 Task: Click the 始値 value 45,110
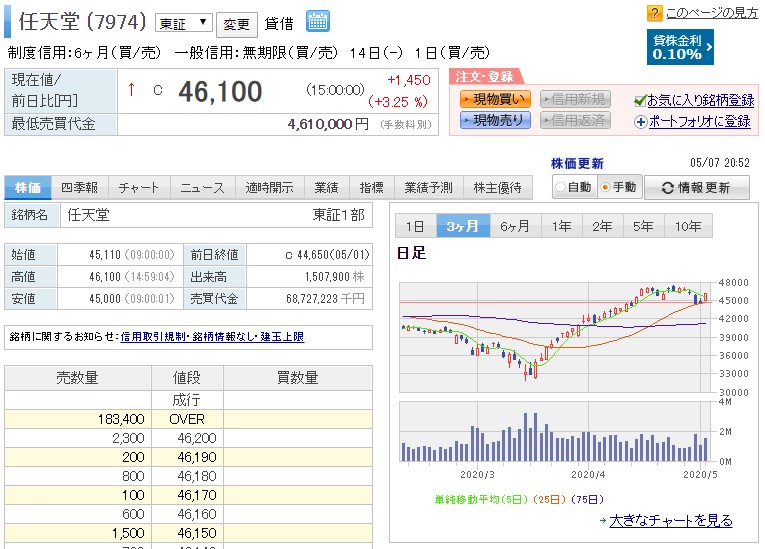tap(104, 255)
